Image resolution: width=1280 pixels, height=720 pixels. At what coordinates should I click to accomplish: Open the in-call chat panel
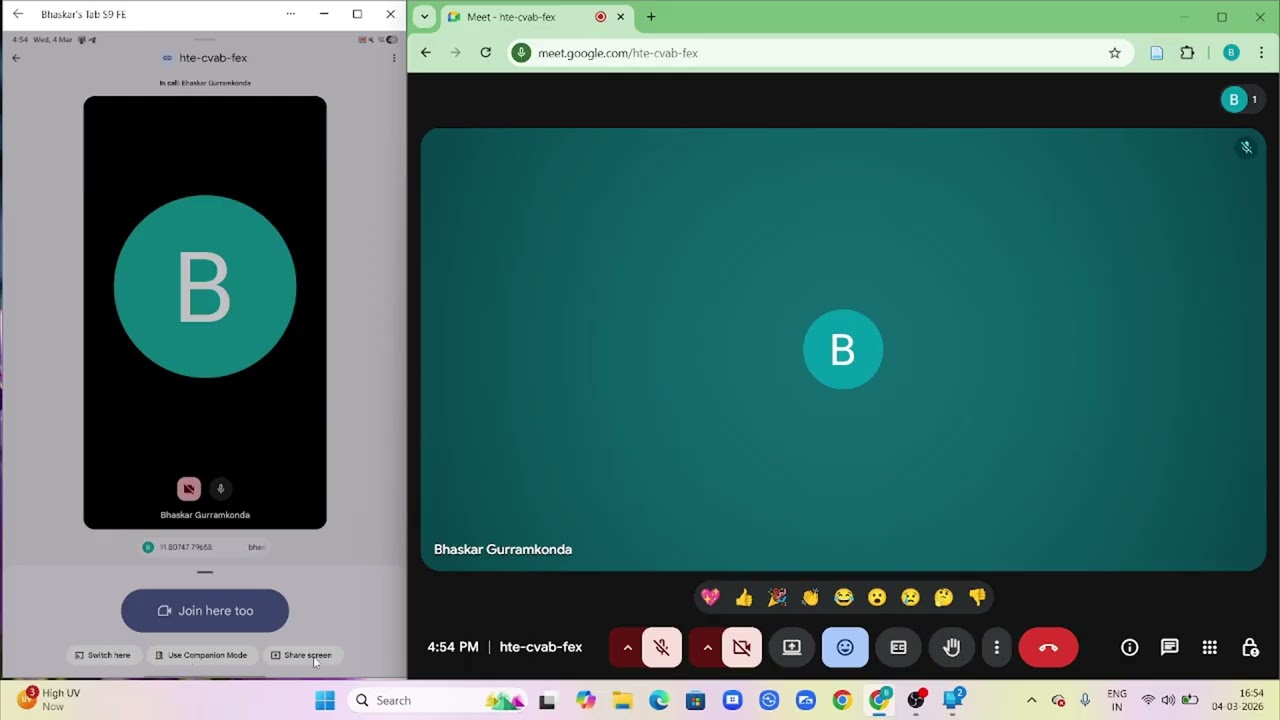[x=1169, y=647]
